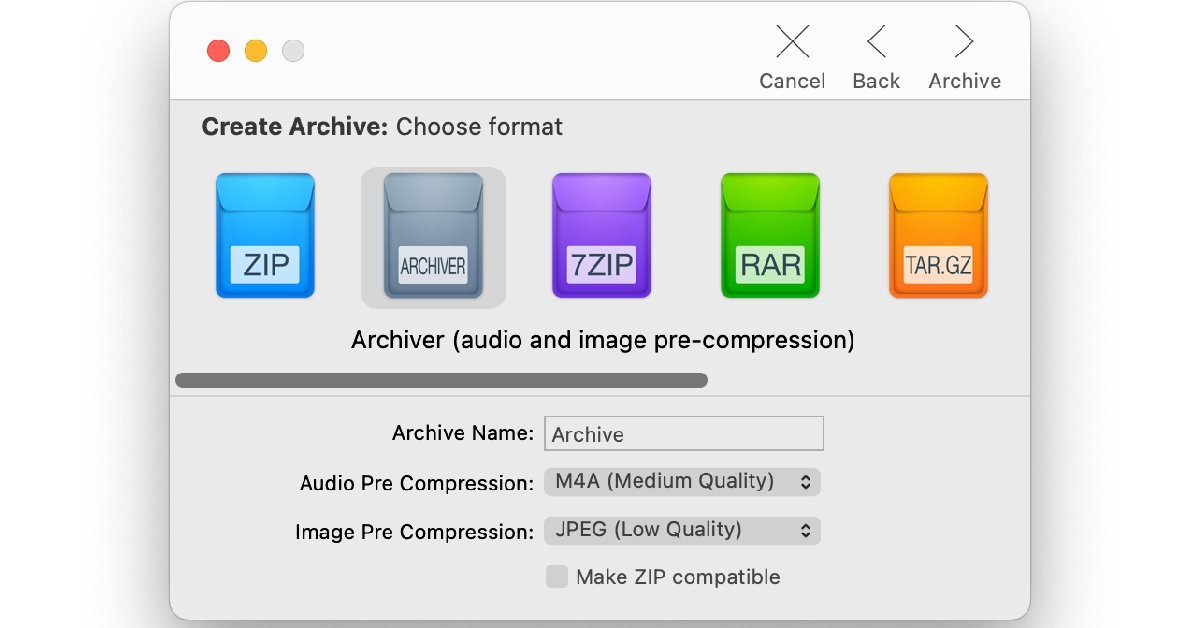Expand the Image Pre Compression dropdown
Viewport: 1200px width, 628px height.
pos(682,531)
